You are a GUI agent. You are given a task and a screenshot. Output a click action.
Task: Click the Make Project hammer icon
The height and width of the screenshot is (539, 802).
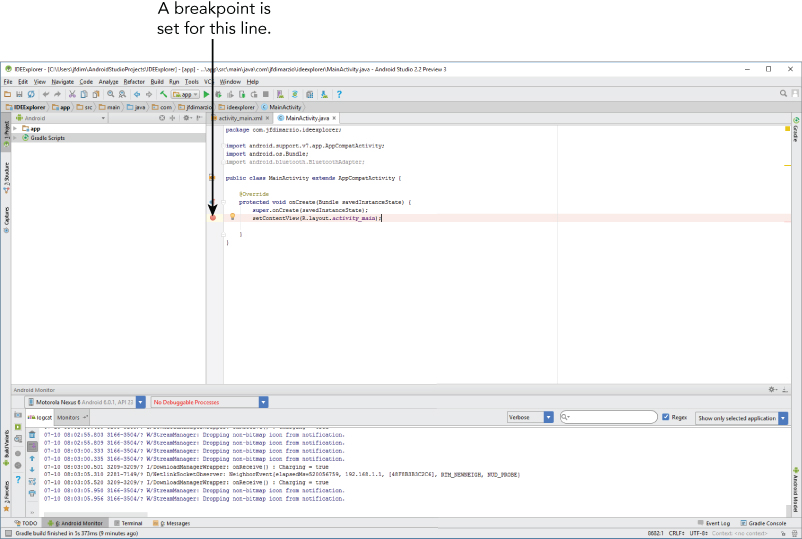(x=163, y=94)
